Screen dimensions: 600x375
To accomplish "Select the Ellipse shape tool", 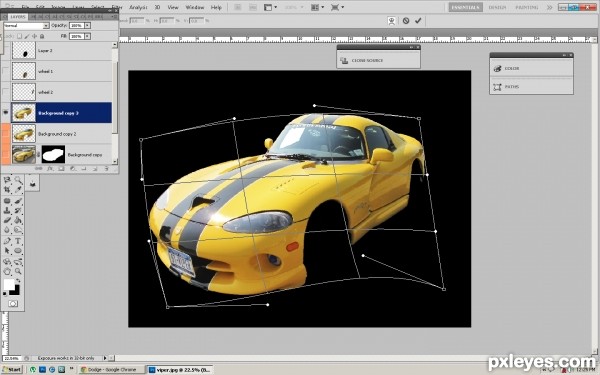I will point(18,251).
